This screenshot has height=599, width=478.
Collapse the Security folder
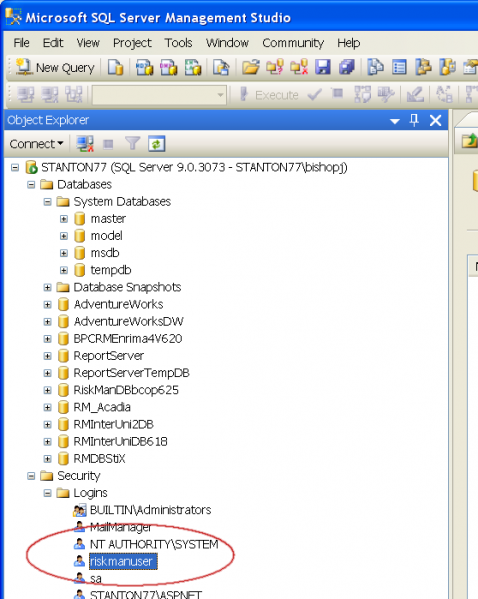click(31, 476)
